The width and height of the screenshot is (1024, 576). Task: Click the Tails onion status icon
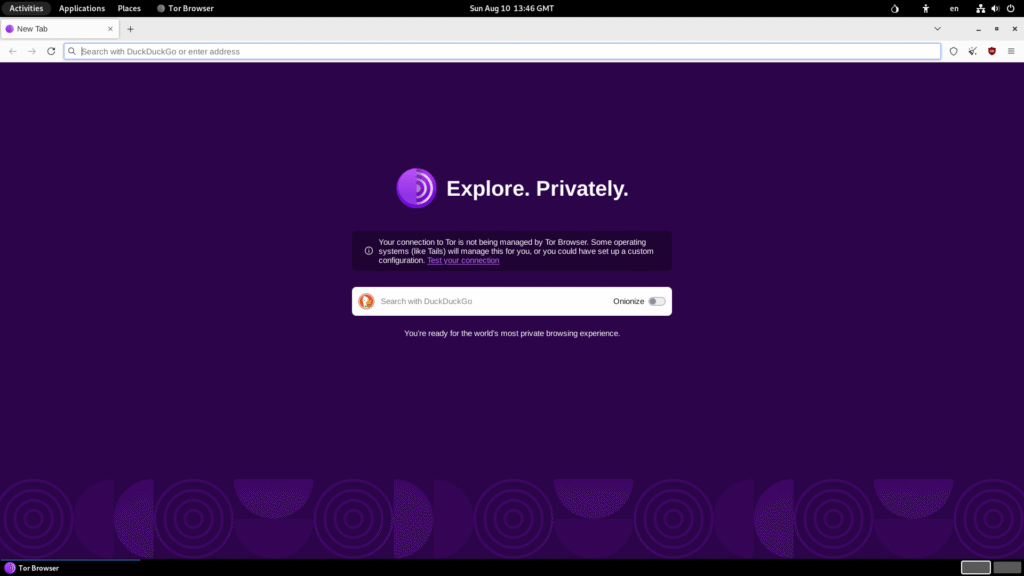tap(894, 8)
